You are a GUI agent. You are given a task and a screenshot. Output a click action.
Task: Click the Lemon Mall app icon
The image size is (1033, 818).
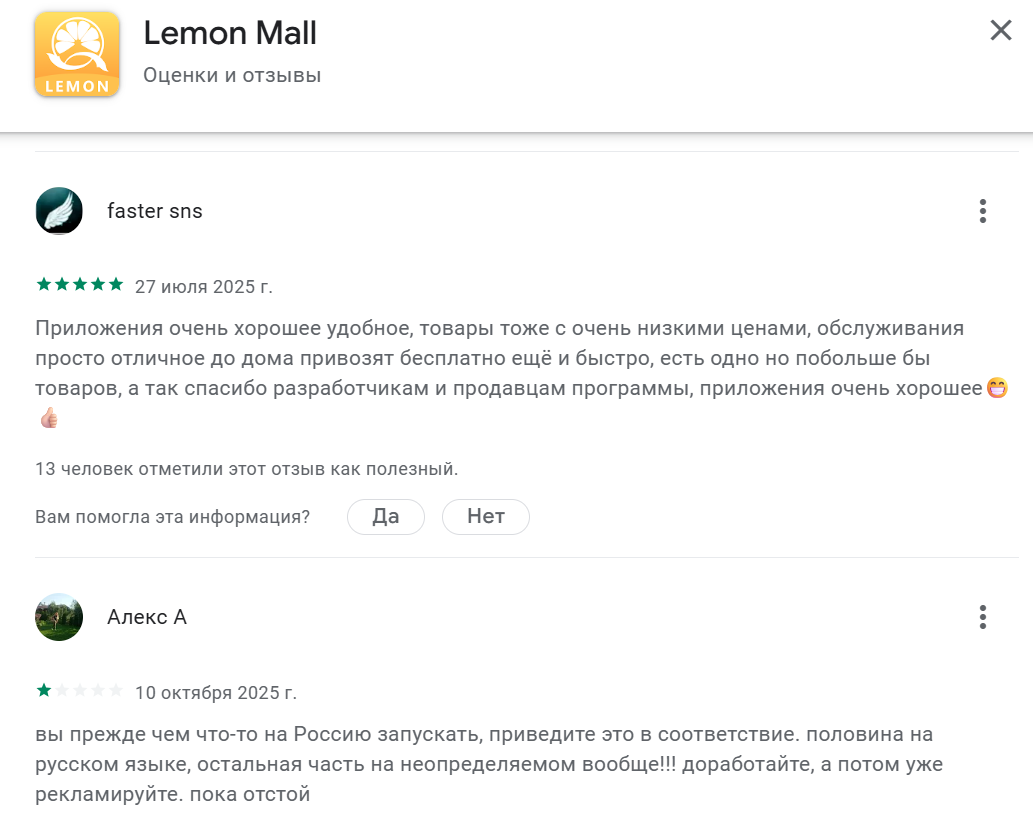(77, 55)
